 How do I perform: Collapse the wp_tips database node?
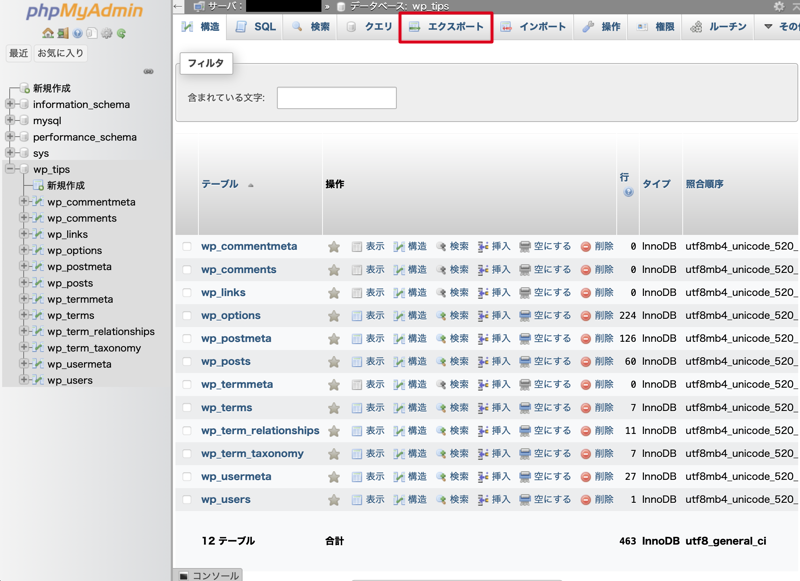[x=10, y=169]
